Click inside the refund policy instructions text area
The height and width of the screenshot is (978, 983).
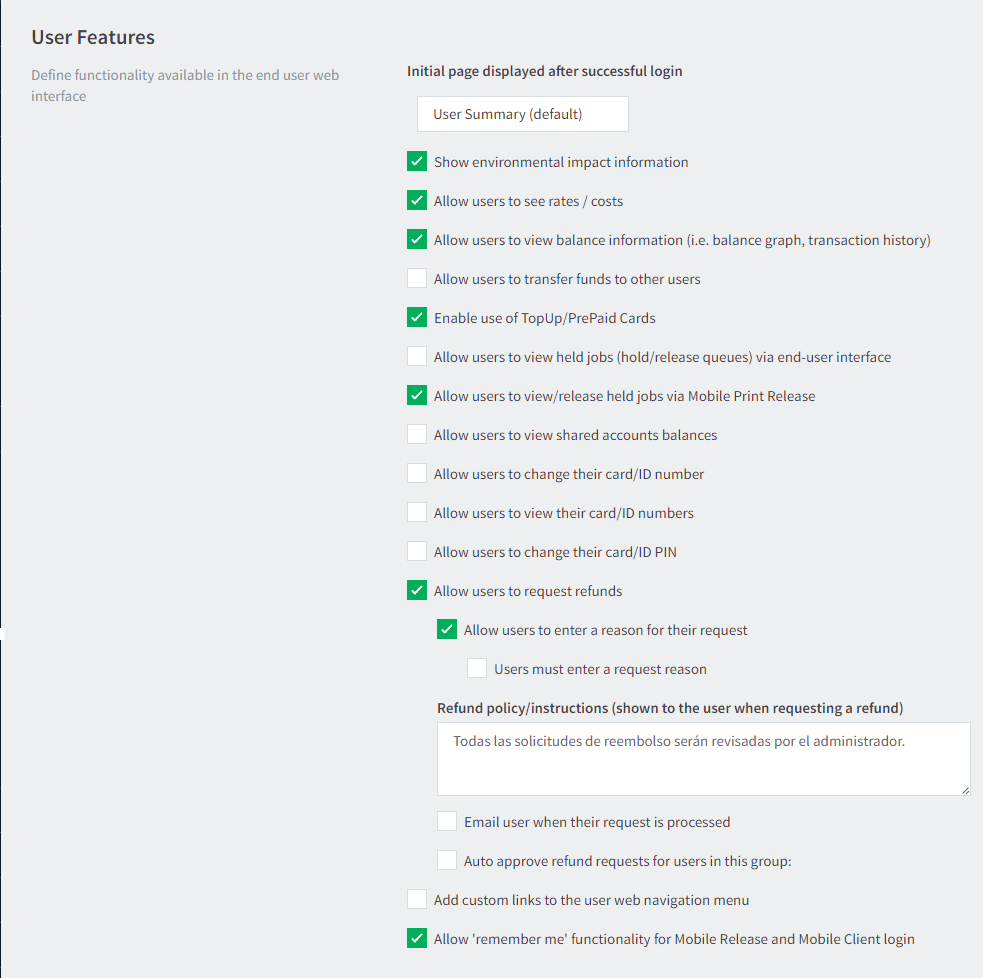[703, 759]
